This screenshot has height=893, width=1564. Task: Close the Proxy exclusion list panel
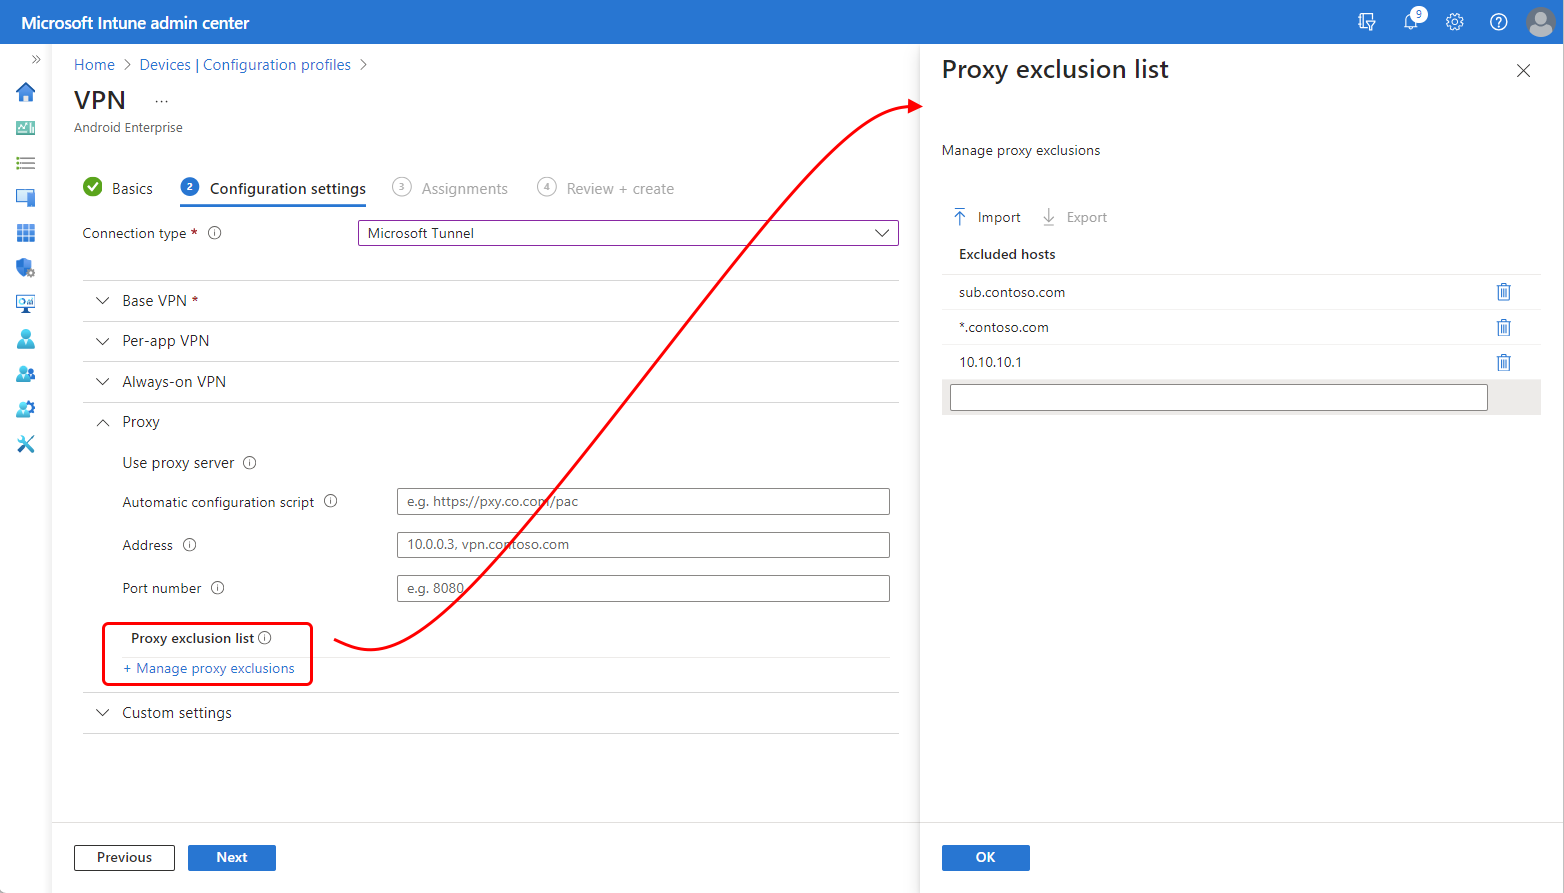coord(1523,71)
